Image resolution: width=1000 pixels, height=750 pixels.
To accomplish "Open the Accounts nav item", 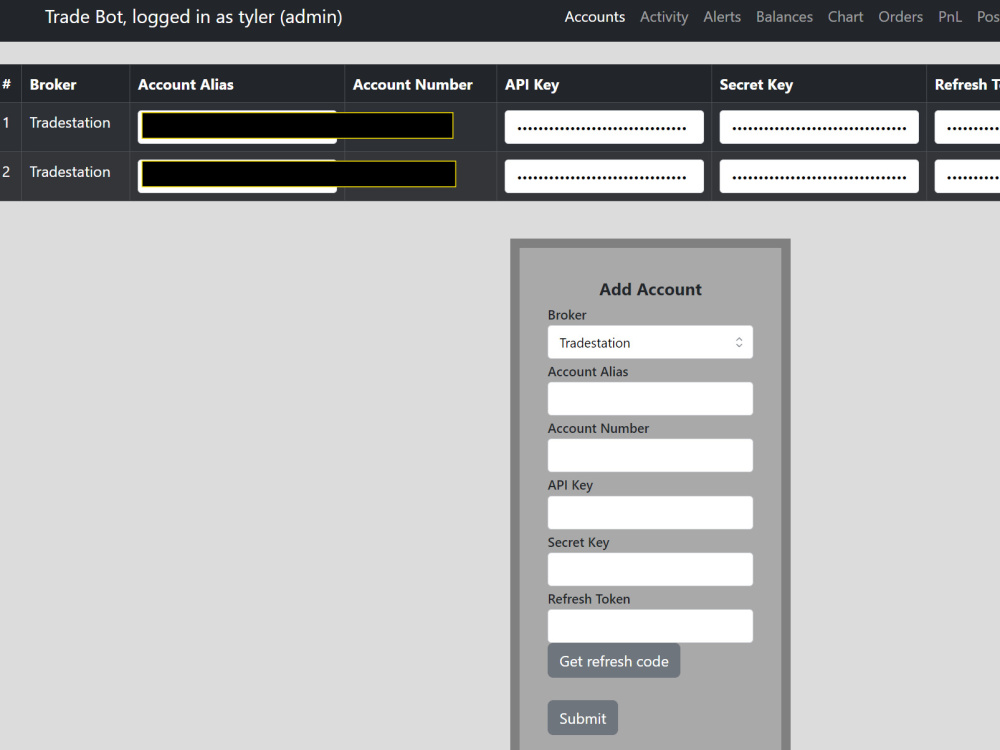I will [594, 17].
